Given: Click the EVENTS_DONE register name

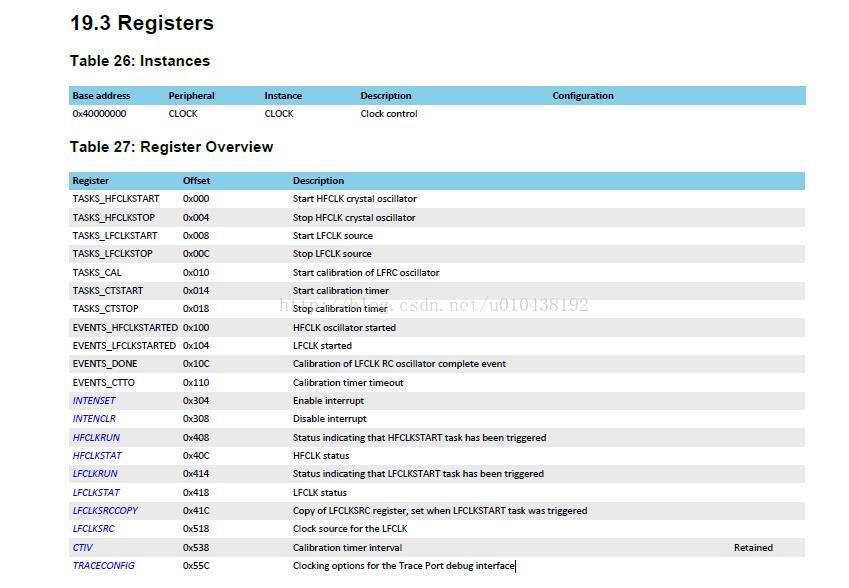Looking at the screenshot, I should click(x=105, y=364).
